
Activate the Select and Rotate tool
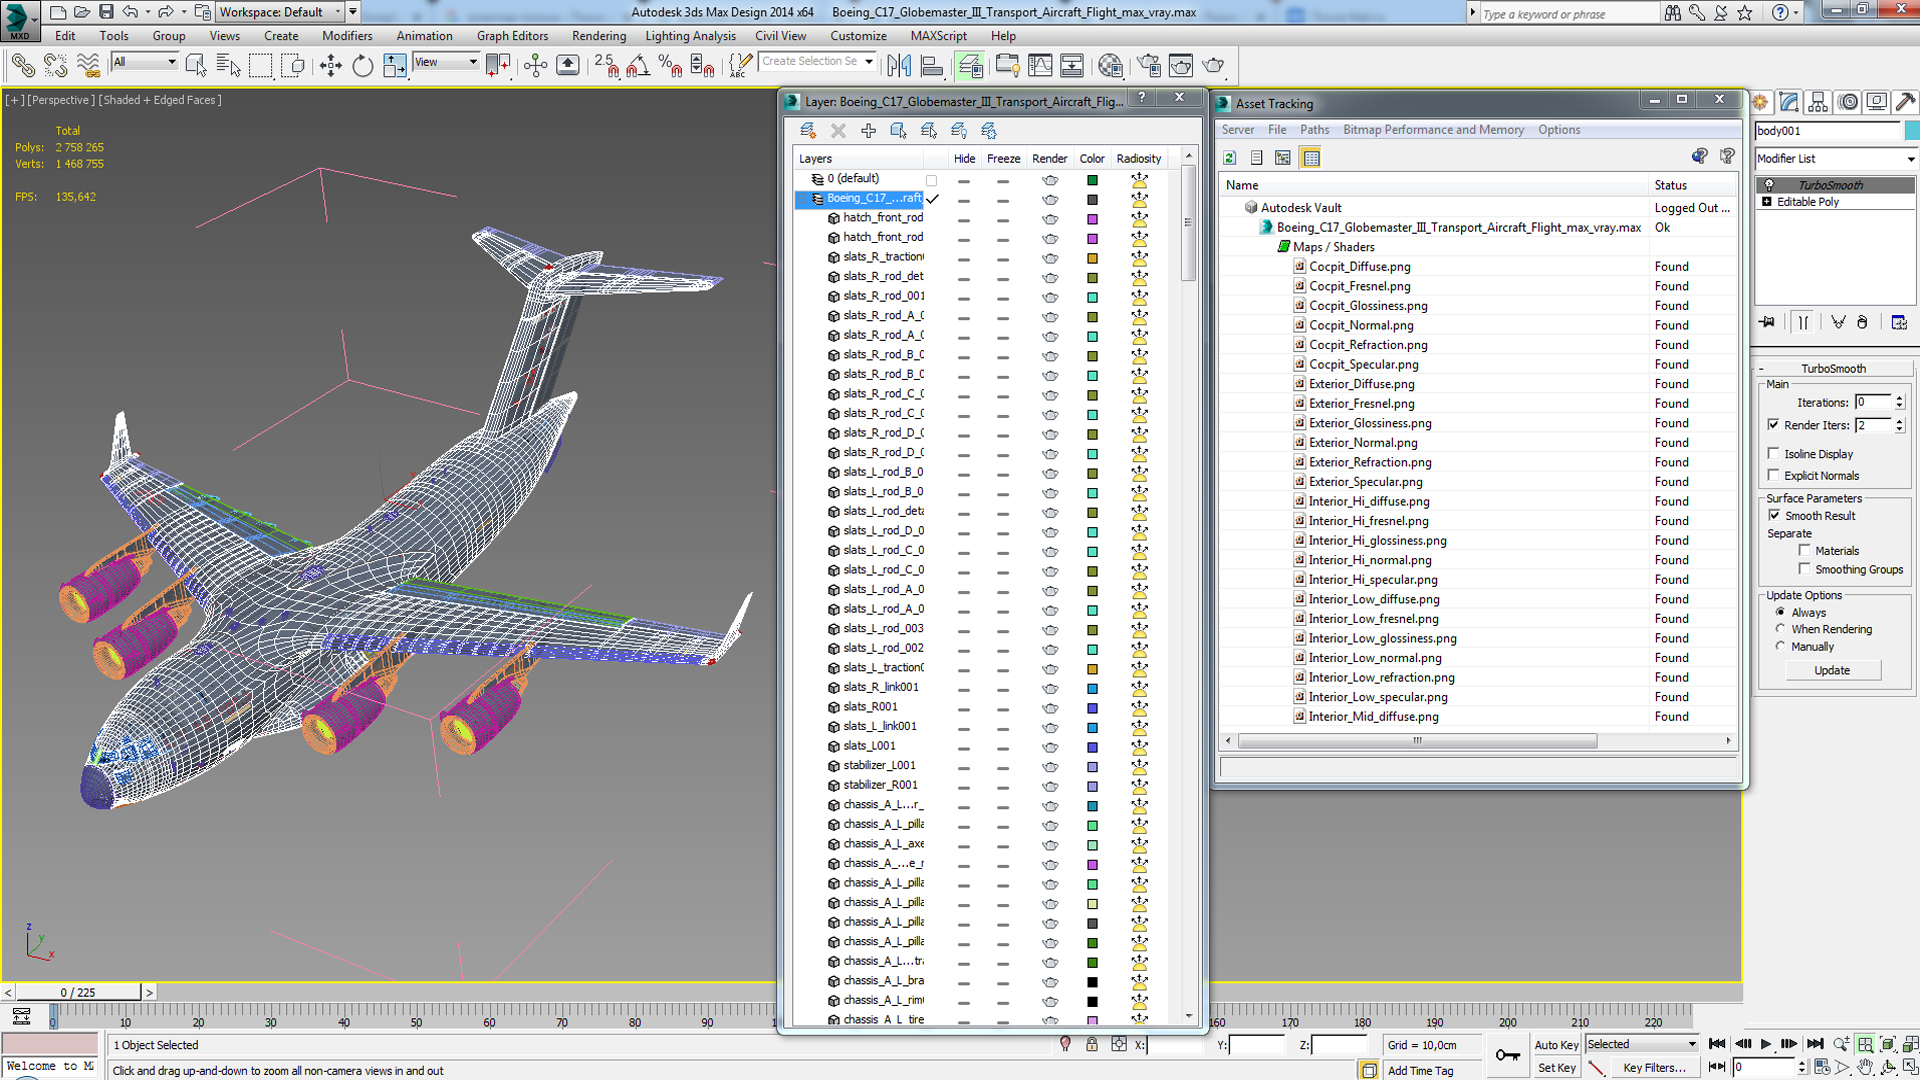point(362,66)
